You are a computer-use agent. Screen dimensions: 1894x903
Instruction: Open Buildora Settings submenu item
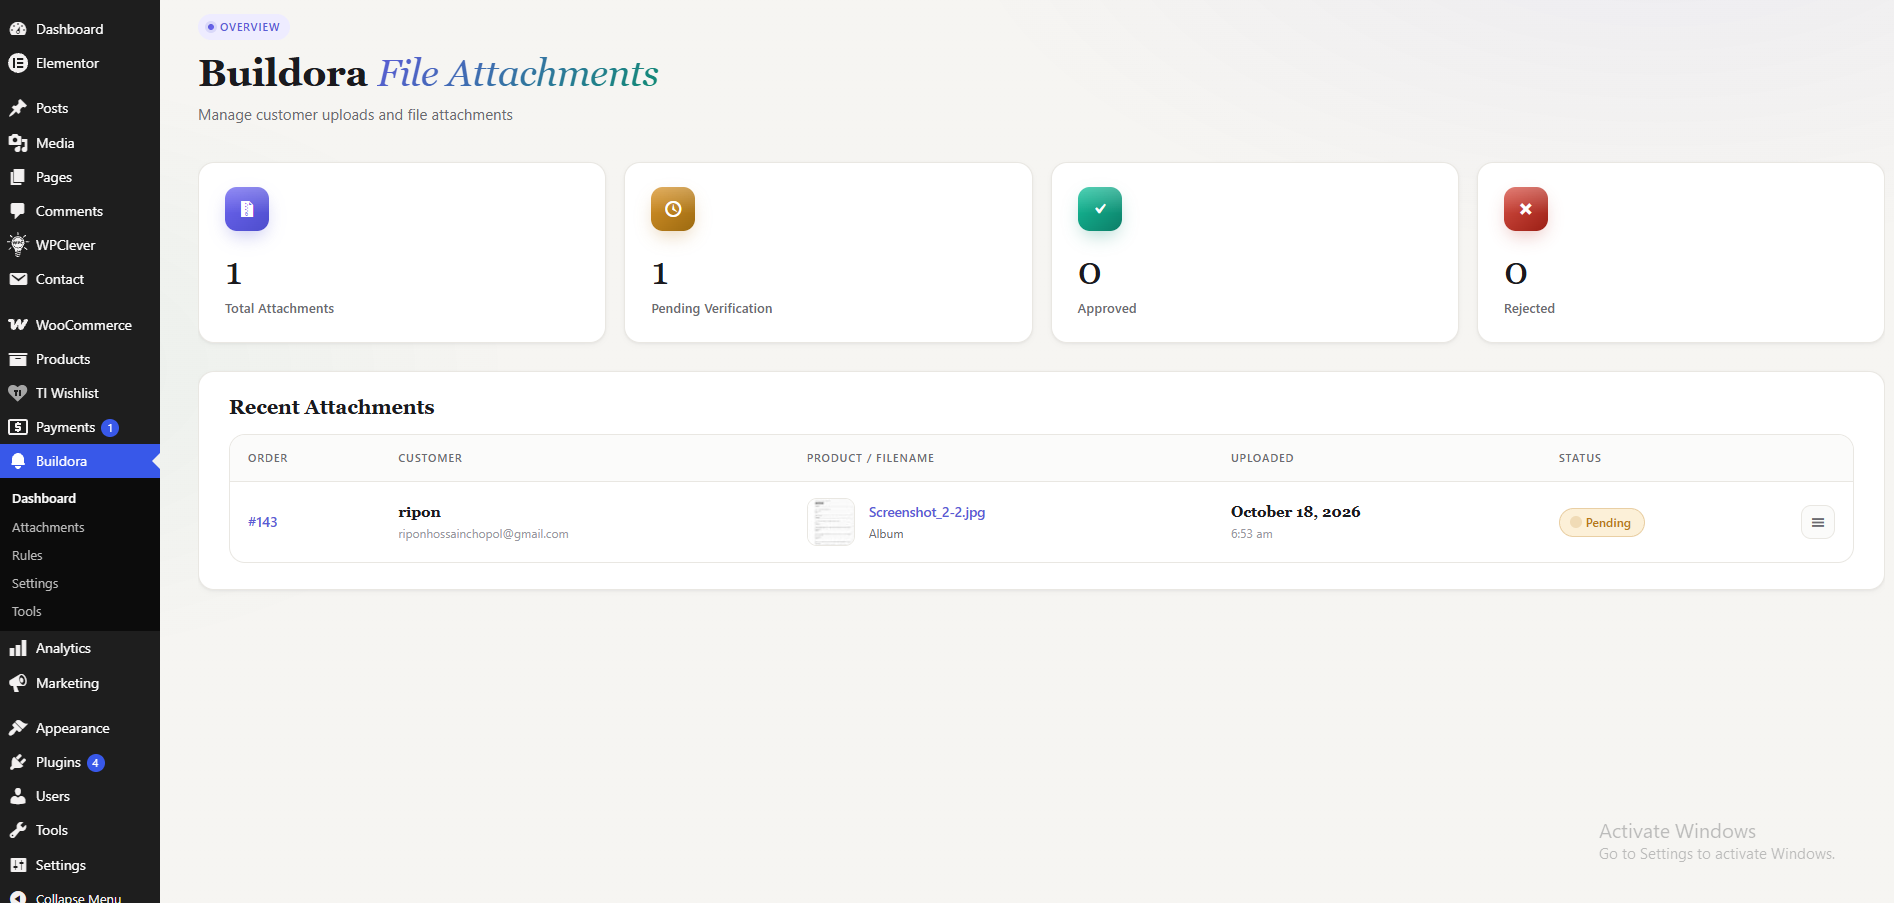pyautogui.click(x=35, y=583)
